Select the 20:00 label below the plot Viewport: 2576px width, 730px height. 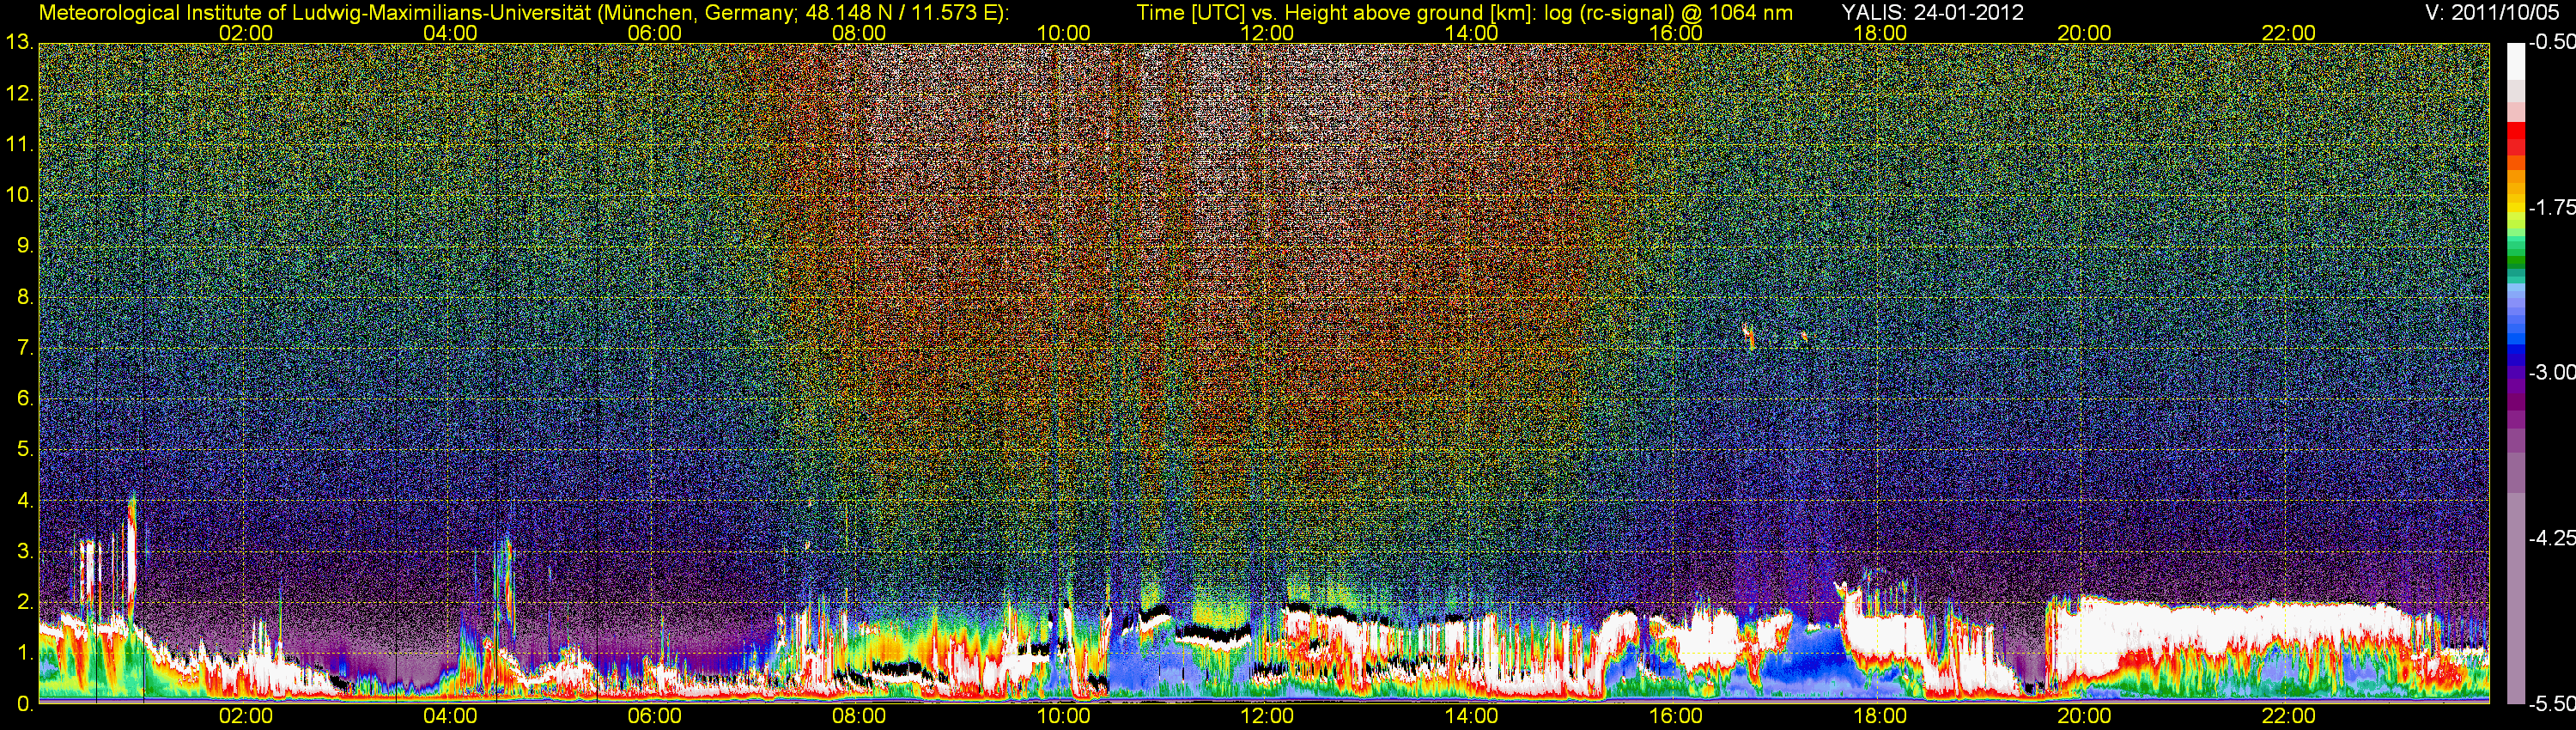pyautogui.click(x=2084, y=717)
